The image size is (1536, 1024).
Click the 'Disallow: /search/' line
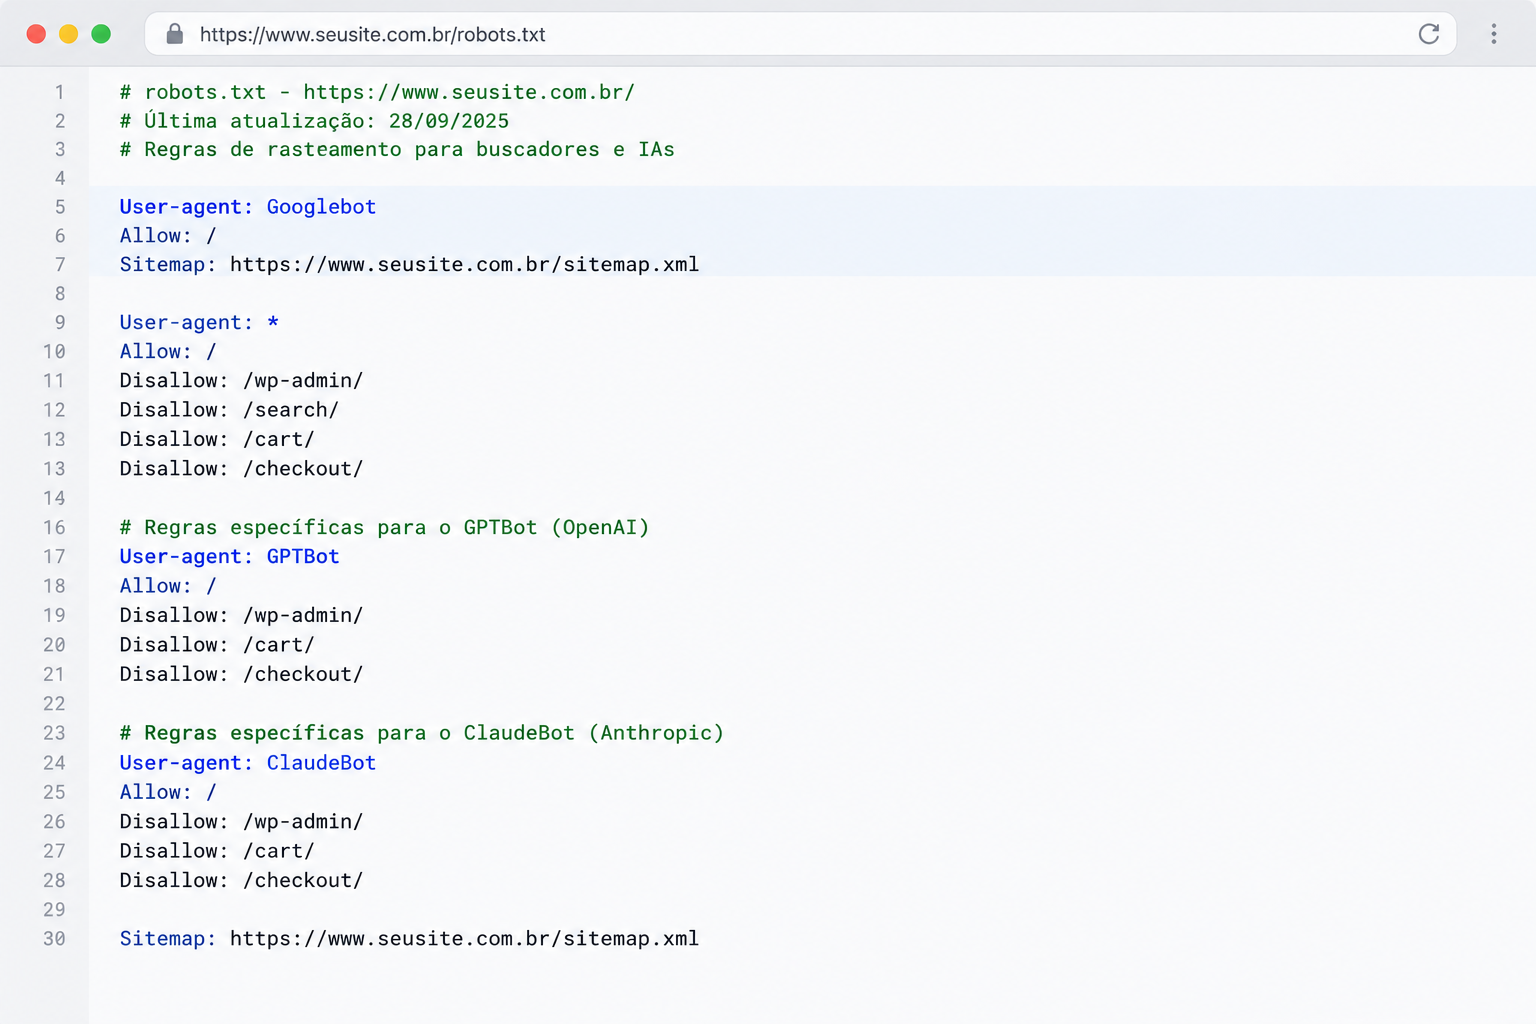click(229, 410)
